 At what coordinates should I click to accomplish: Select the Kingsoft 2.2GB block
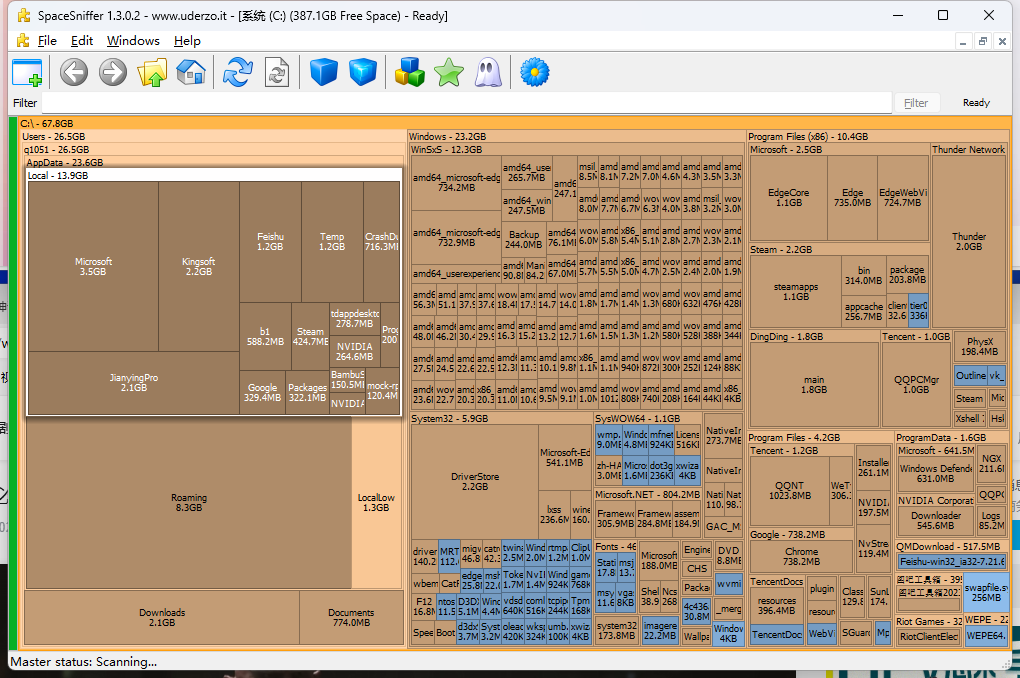[x=198, y=267]
